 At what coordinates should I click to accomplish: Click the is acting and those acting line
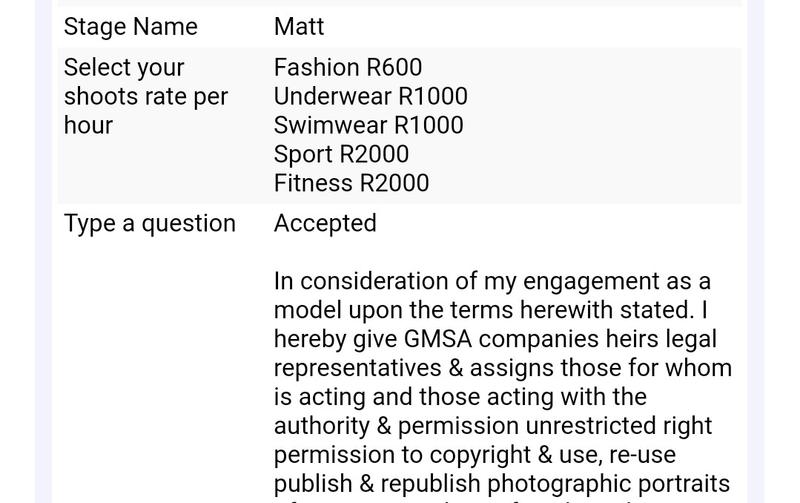coord(460,397)
